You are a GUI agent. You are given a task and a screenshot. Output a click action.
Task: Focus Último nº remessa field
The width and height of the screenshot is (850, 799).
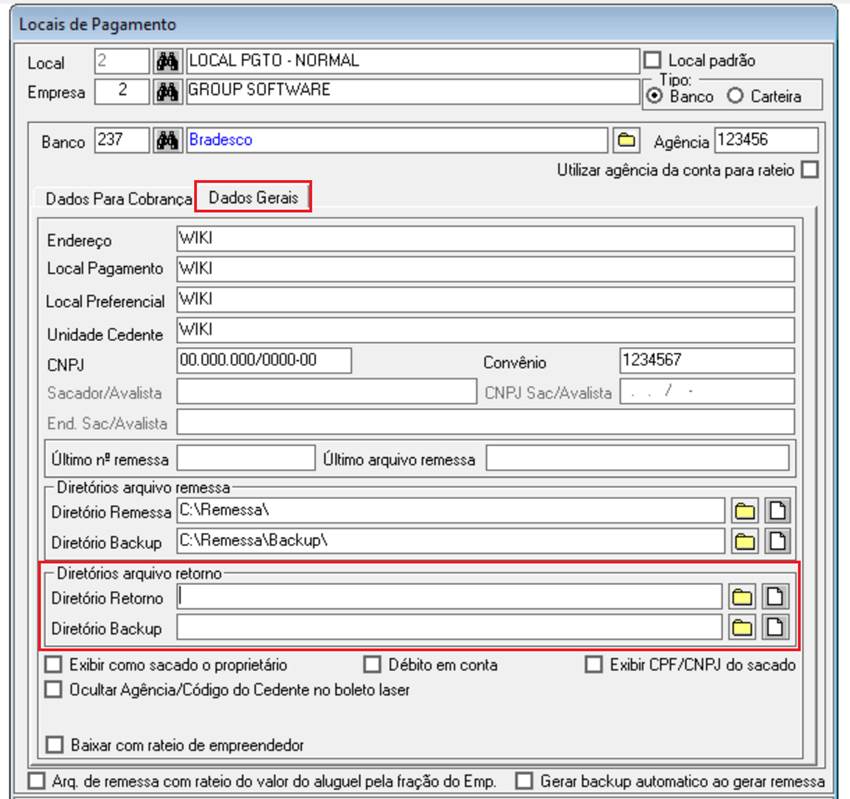[x=246, y=458]
